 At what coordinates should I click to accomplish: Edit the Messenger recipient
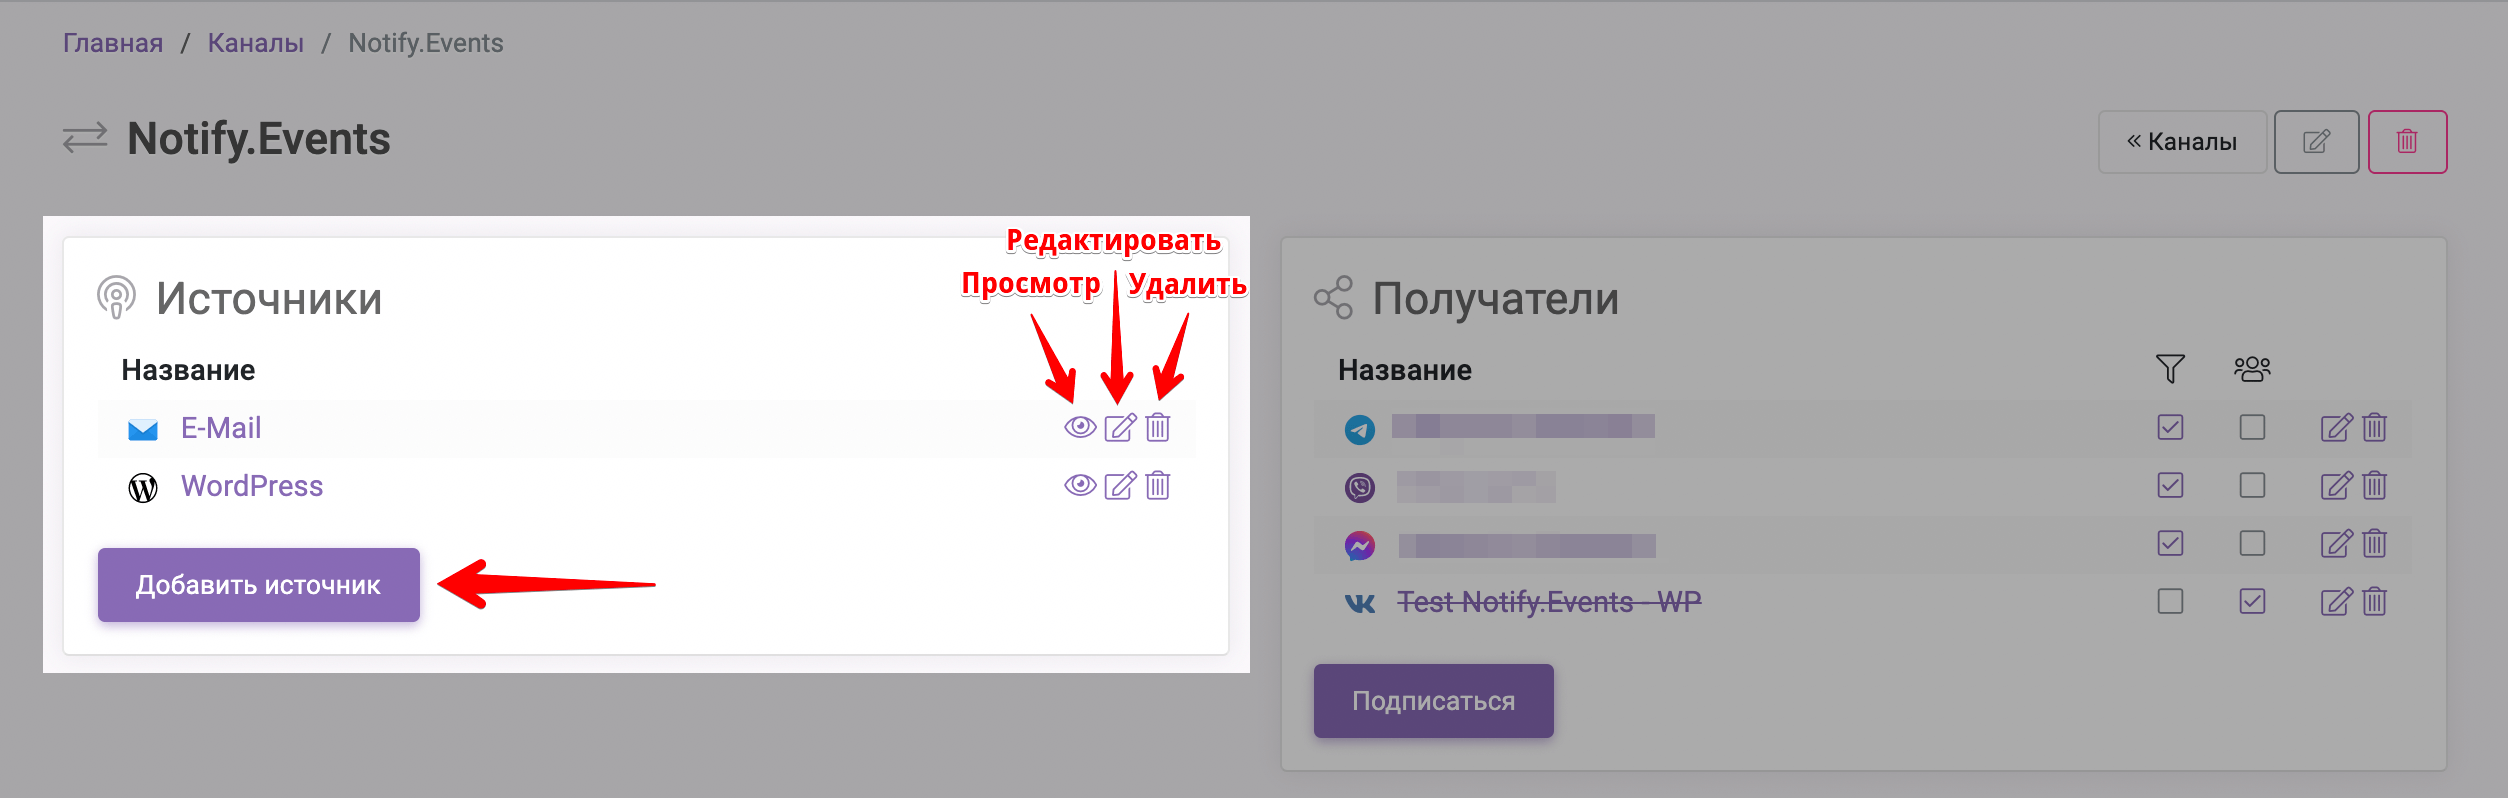click(x=2337, y=544)
